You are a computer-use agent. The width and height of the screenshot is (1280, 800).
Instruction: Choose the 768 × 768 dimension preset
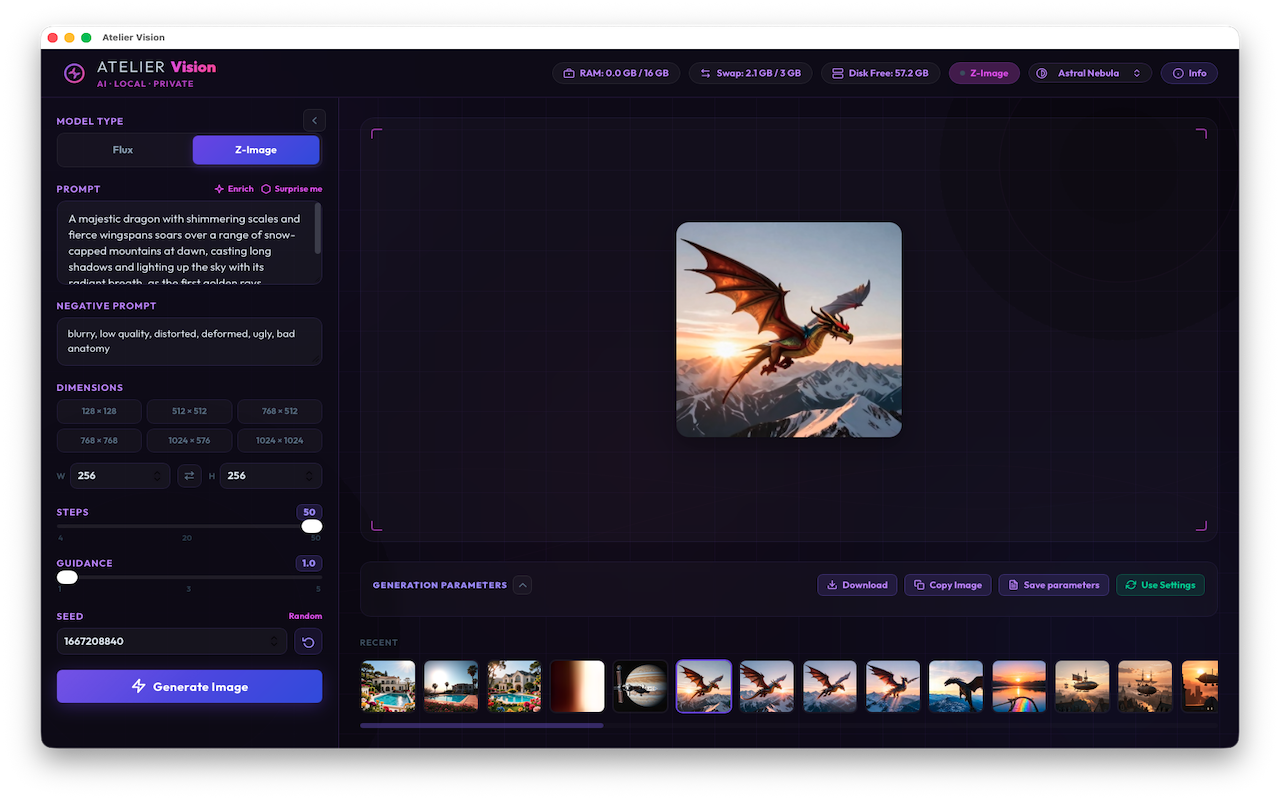point(99,440)
